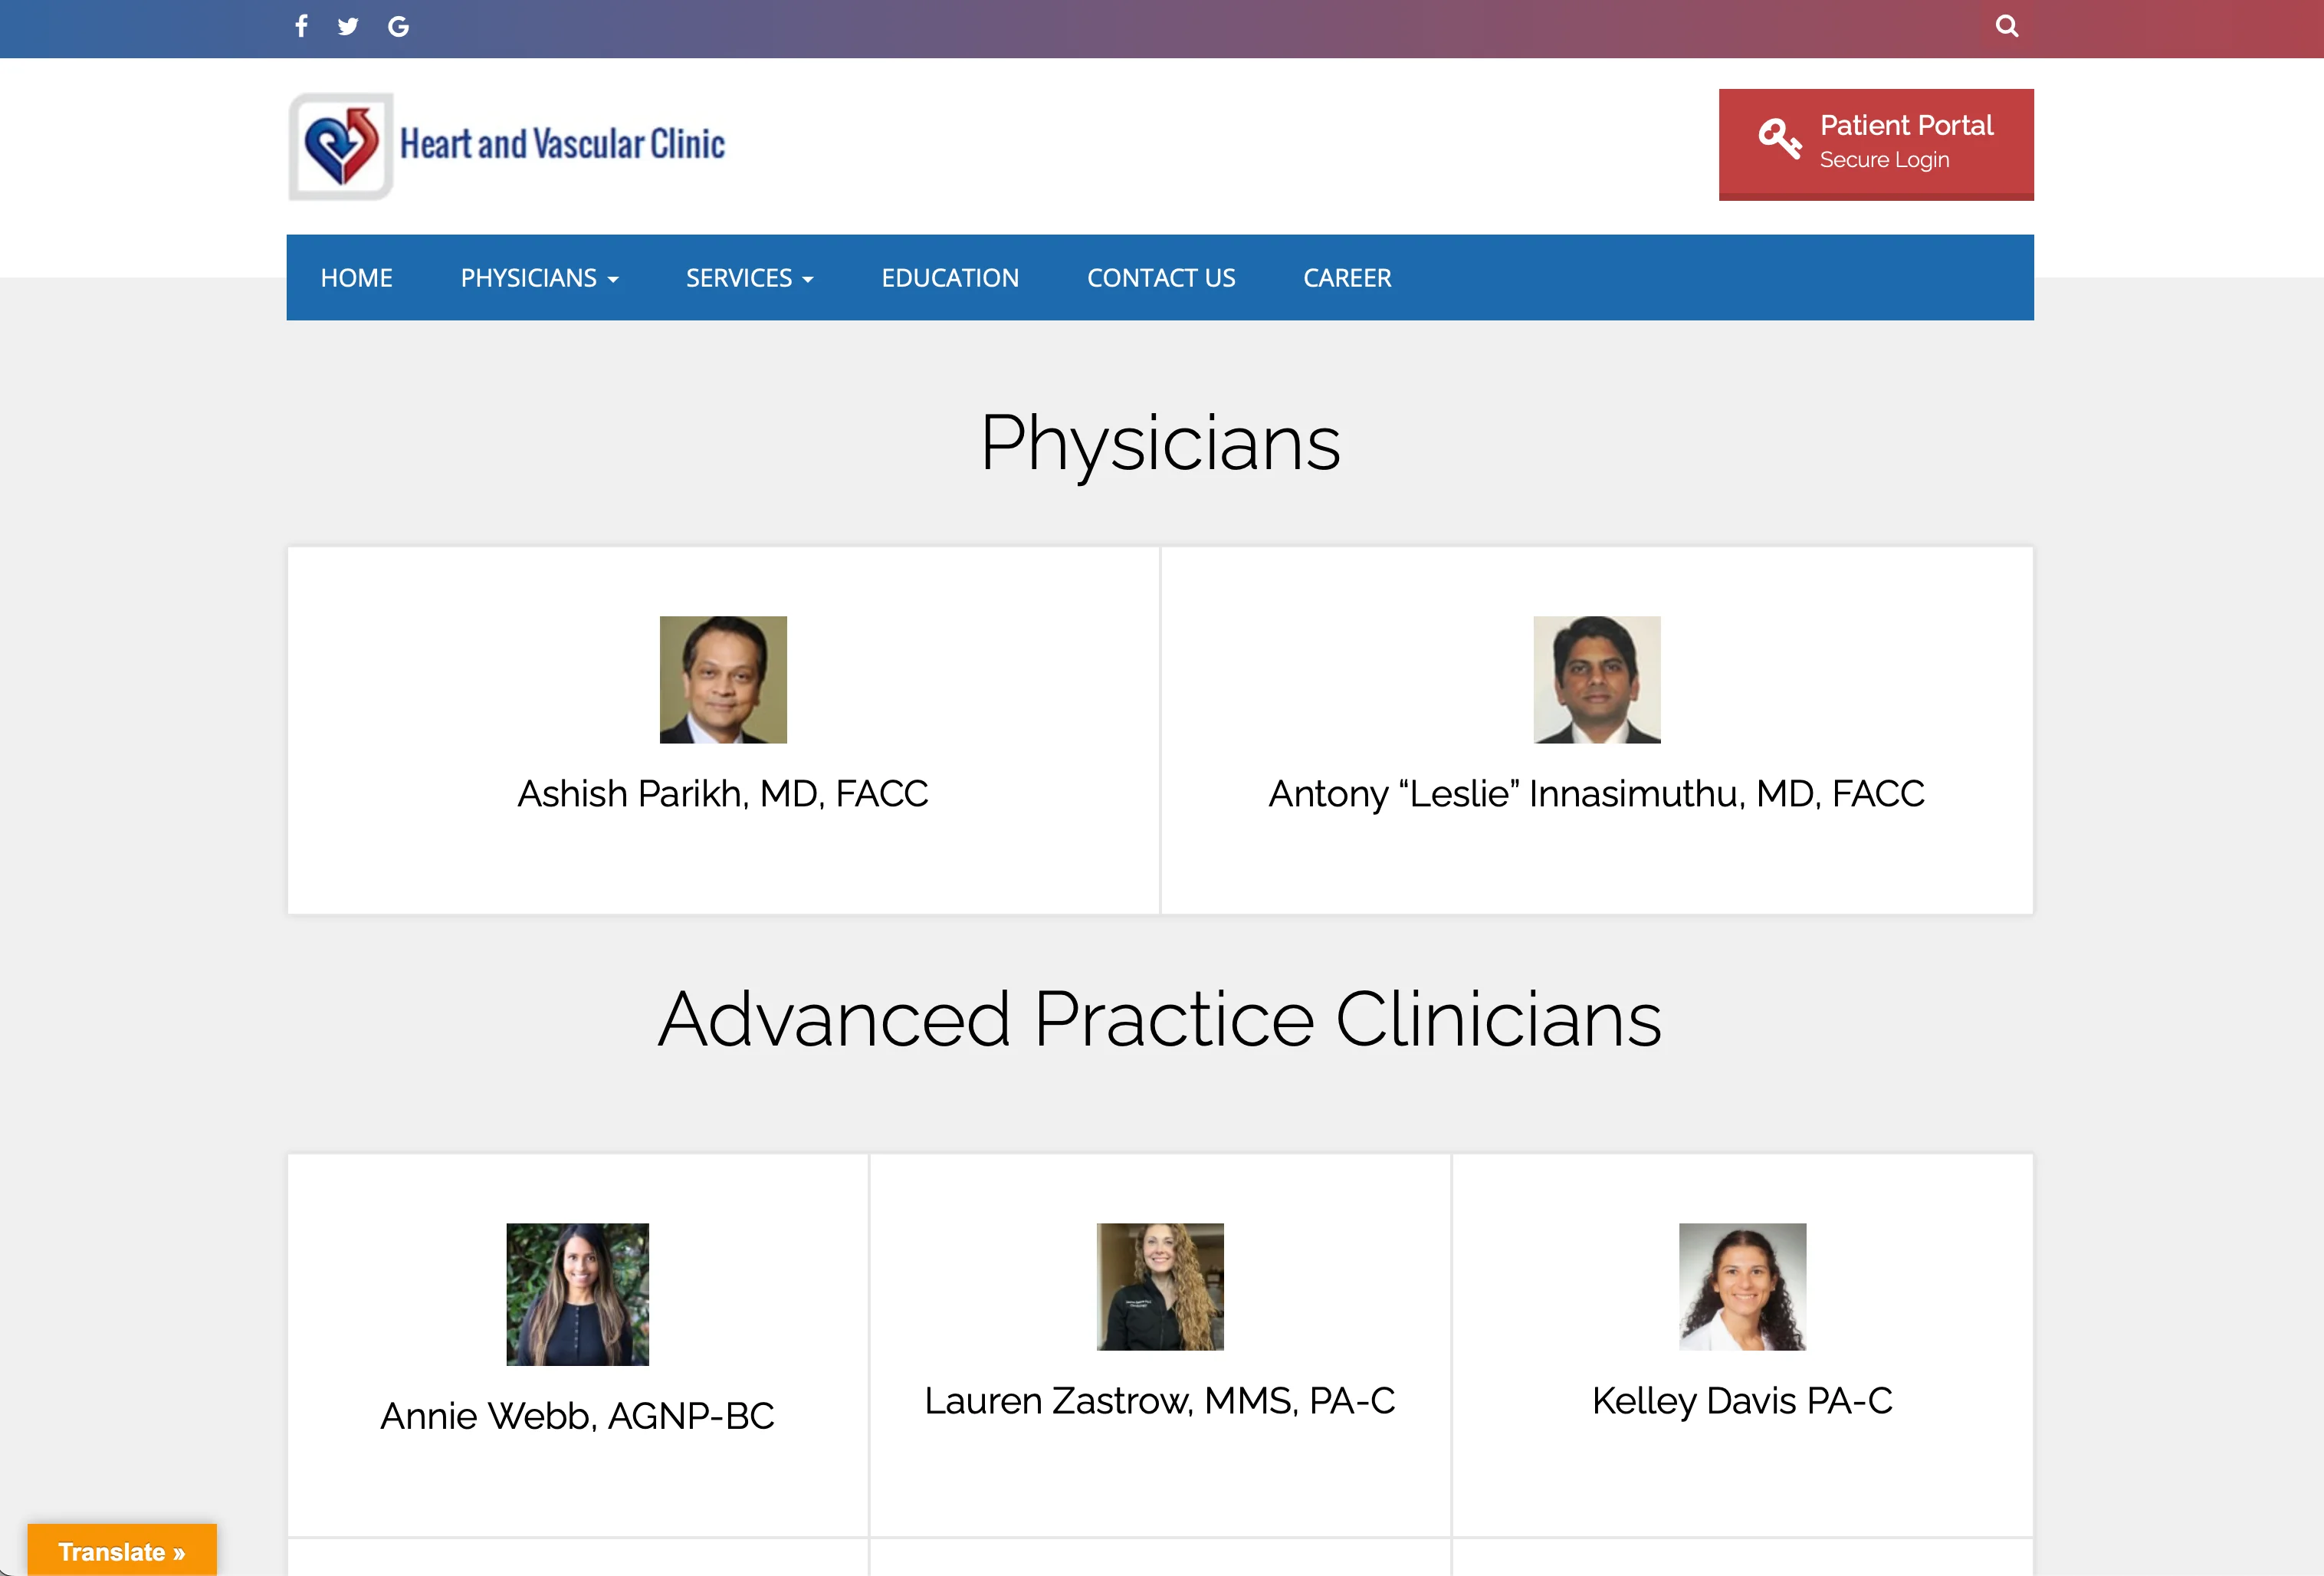Open the Twitter icon in the header
2324x1576 pixels.
click(348, 26)
